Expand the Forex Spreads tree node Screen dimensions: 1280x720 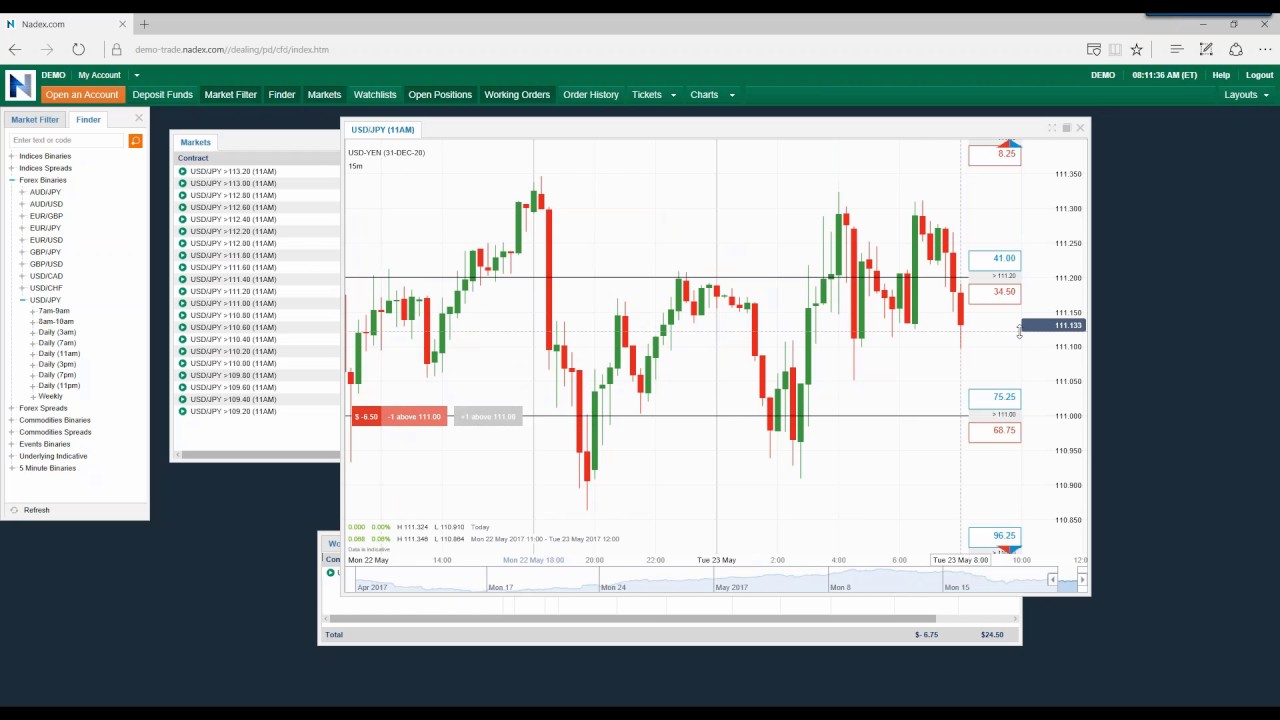[11, 408]
